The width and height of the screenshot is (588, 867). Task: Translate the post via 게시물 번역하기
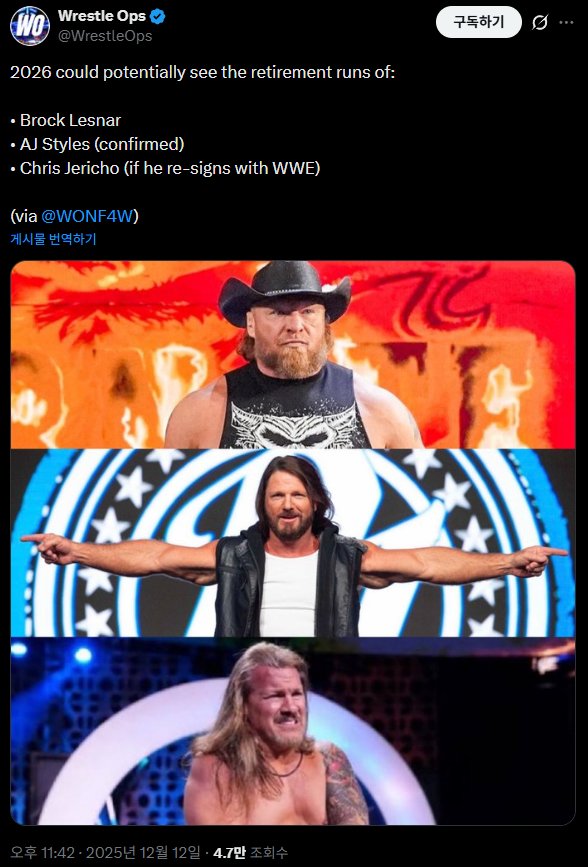(53, 239)
